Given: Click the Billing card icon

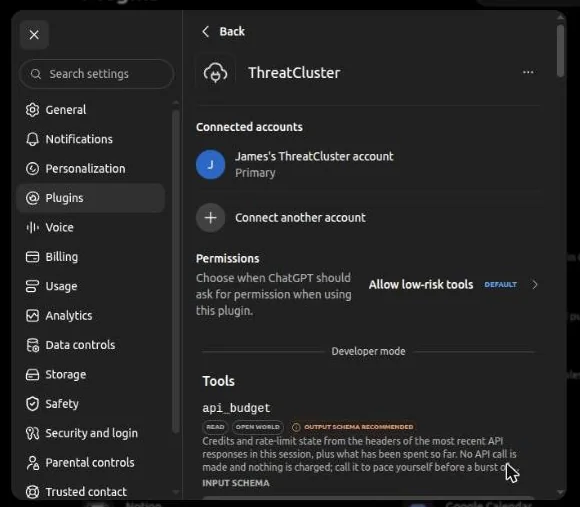Looking at the screenshot, I should (33, 257).
